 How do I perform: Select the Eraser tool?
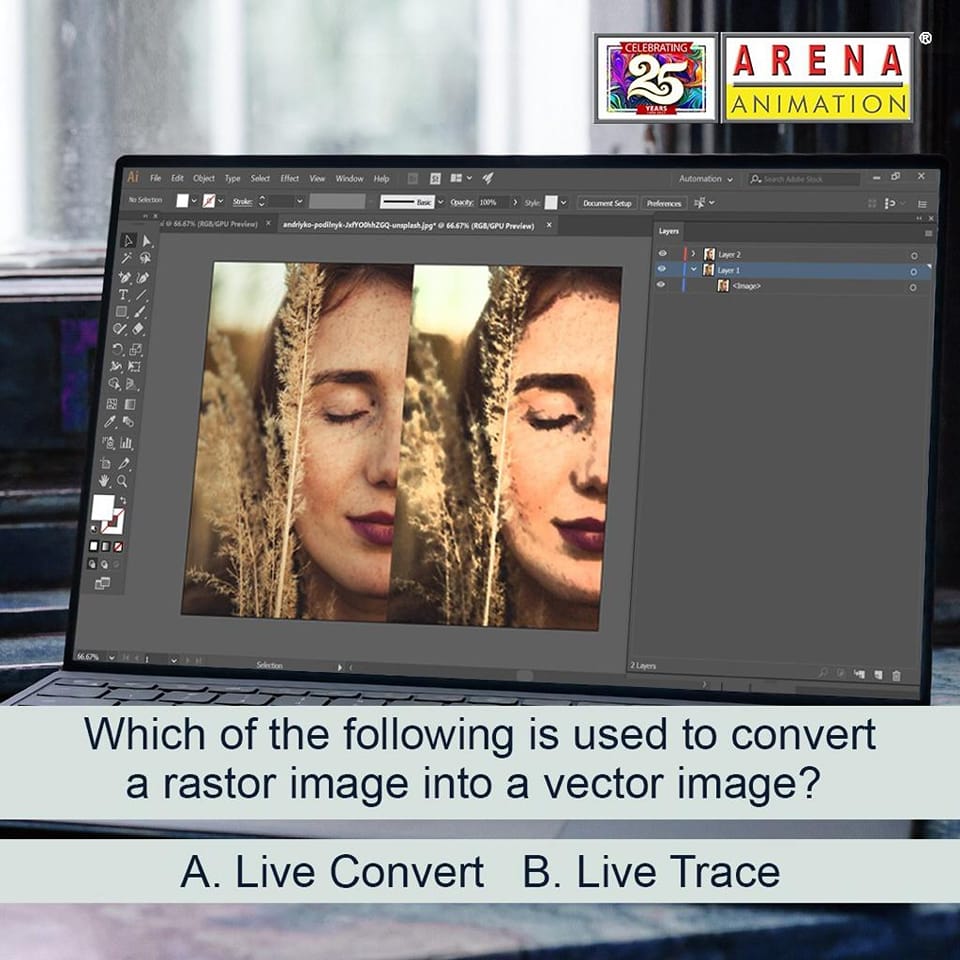[138, 329]
